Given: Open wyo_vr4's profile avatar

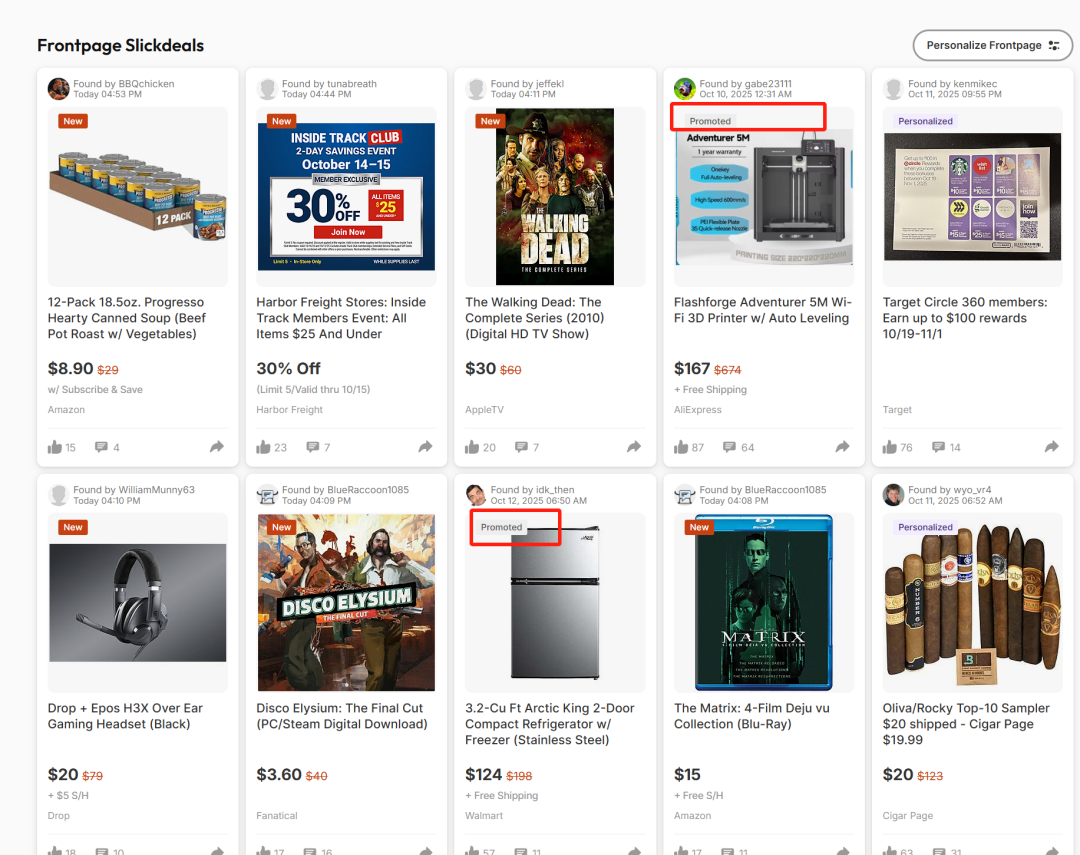Looking at the screenshot, I should coord(893,495).
